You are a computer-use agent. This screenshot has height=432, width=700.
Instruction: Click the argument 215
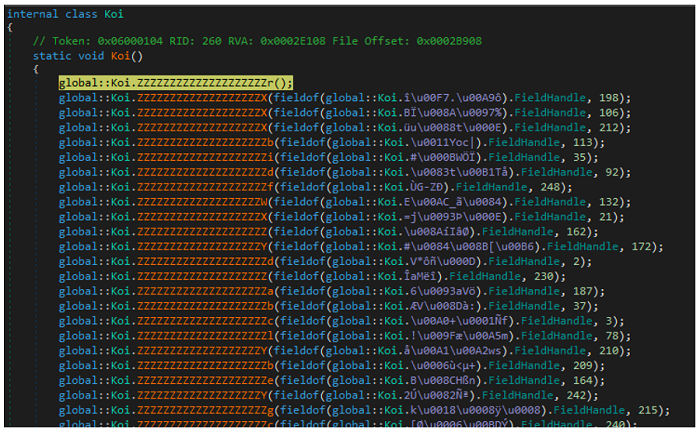pyautogui.click(x=648, y=410)
